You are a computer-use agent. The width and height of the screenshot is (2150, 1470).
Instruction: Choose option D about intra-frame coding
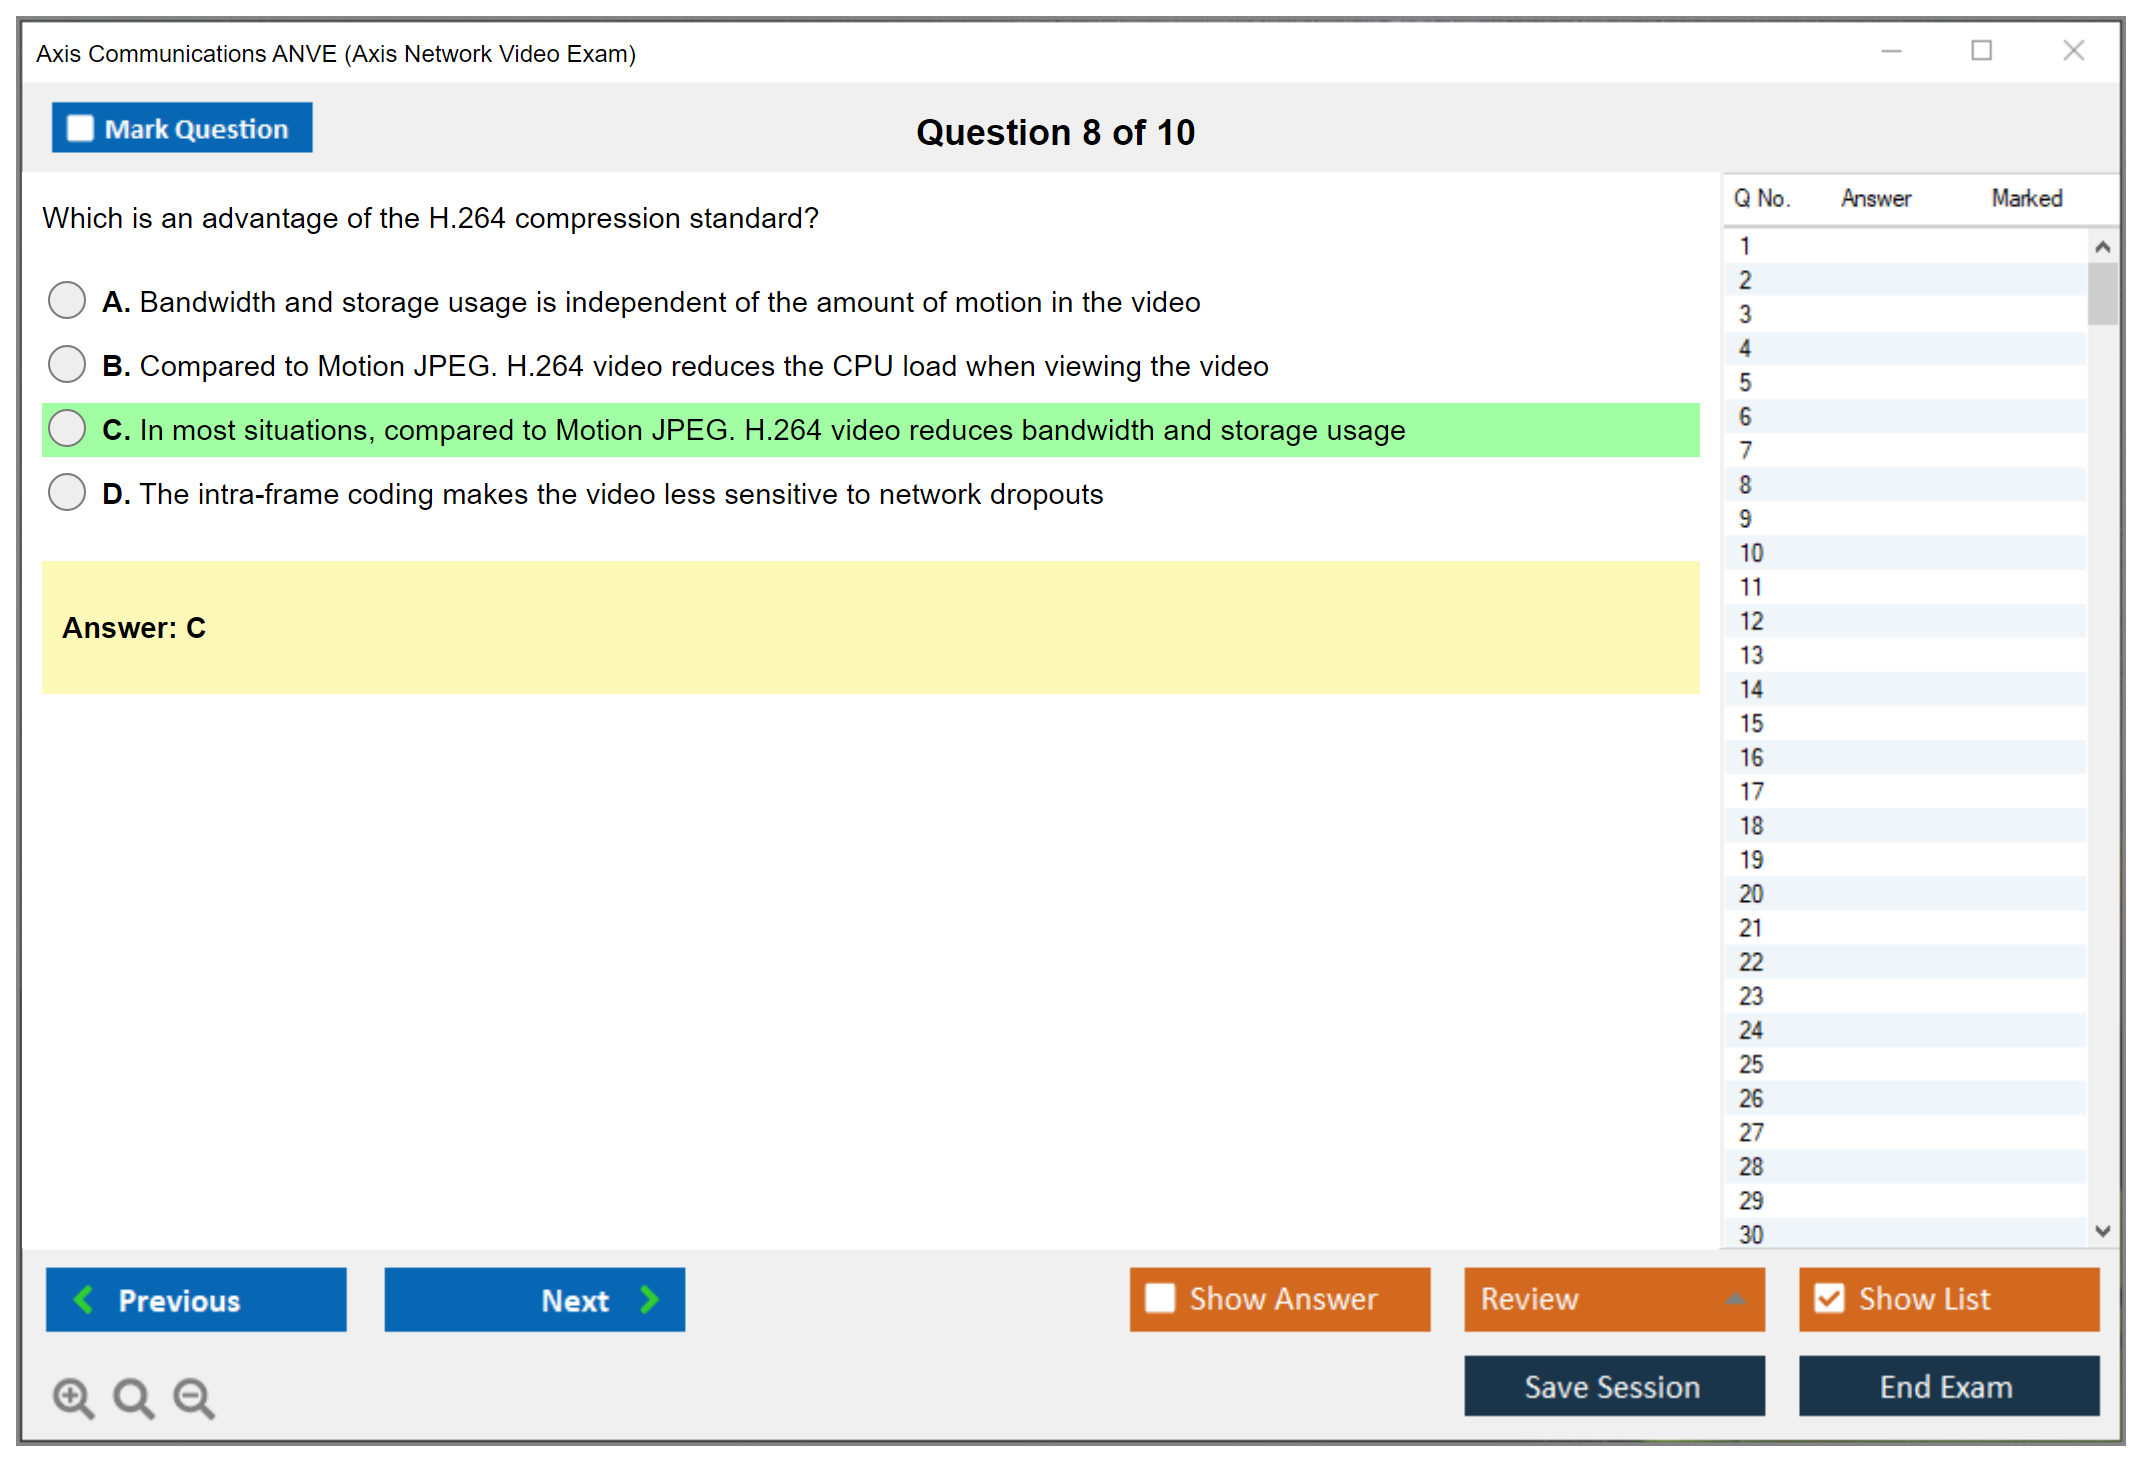click(67, 492)
